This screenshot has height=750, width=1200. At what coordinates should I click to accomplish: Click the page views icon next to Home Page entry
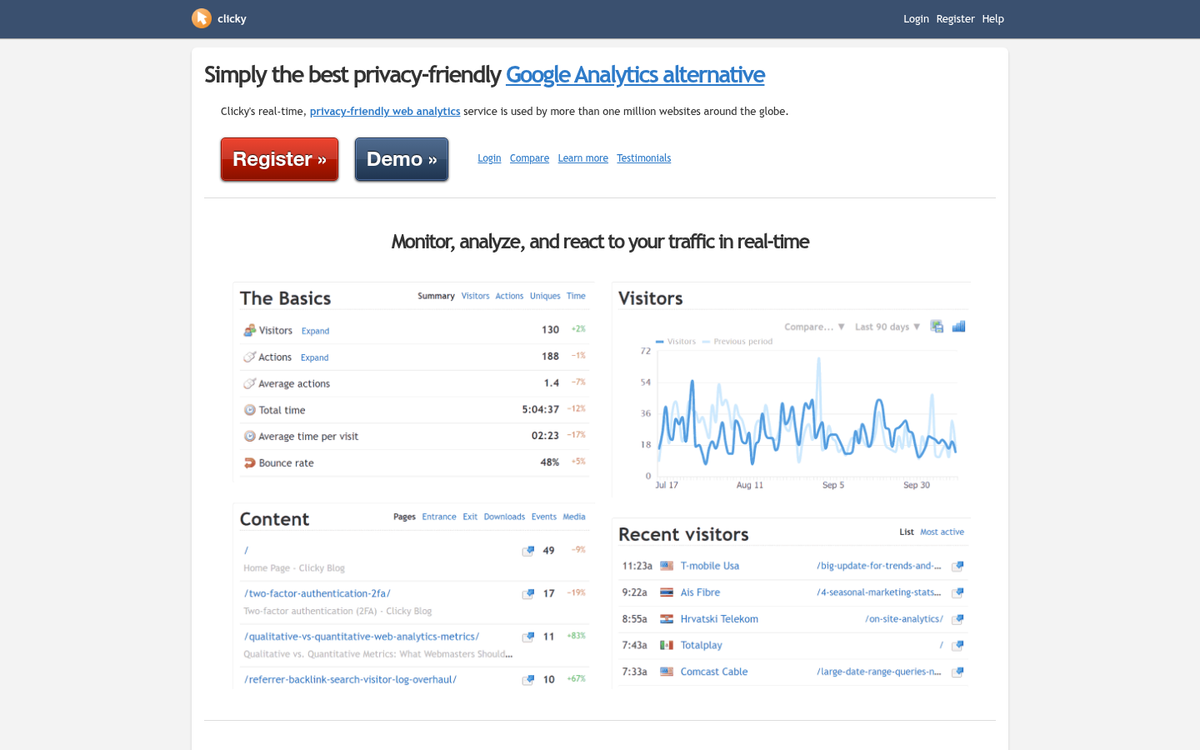(x=528, y=550)
